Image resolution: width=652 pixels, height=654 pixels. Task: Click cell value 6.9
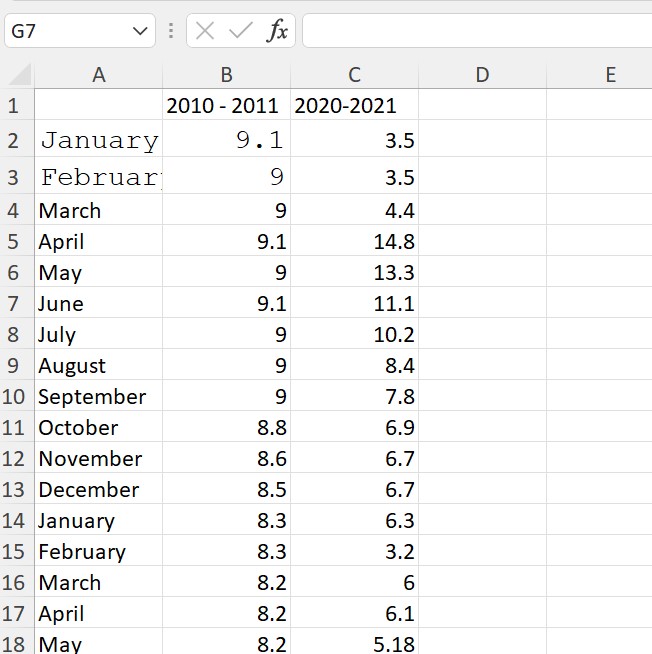[355, 427]
